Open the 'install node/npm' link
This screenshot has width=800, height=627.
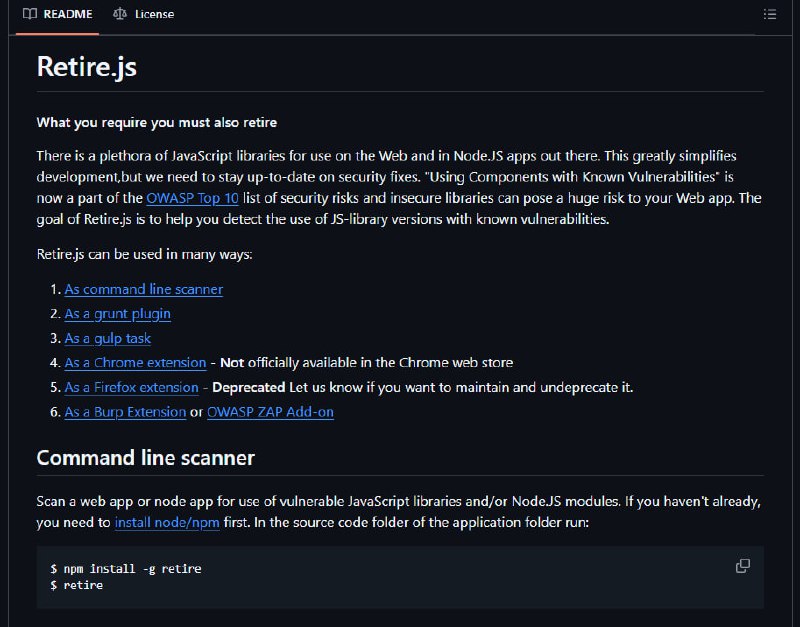coord(167,522)
